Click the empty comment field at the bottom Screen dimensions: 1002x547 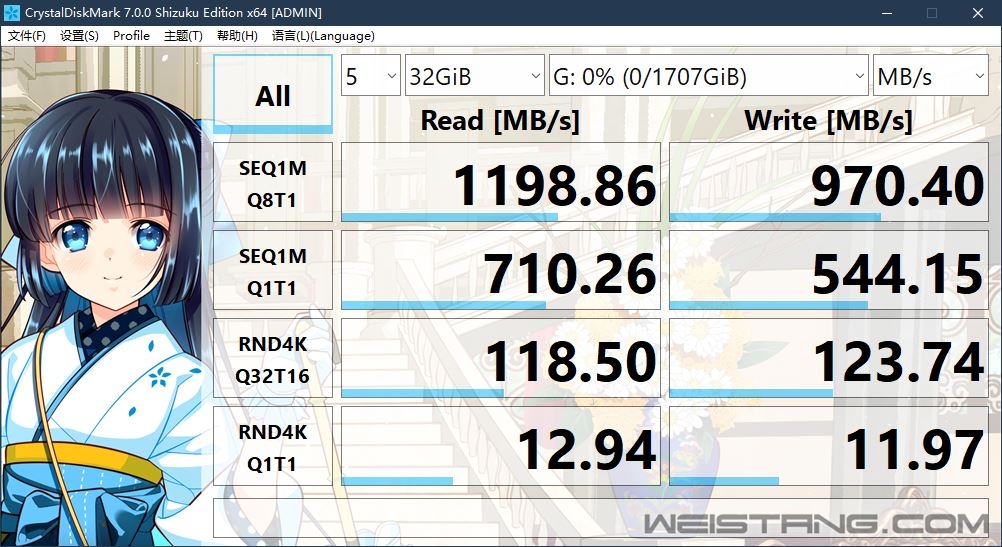point(601,518)
